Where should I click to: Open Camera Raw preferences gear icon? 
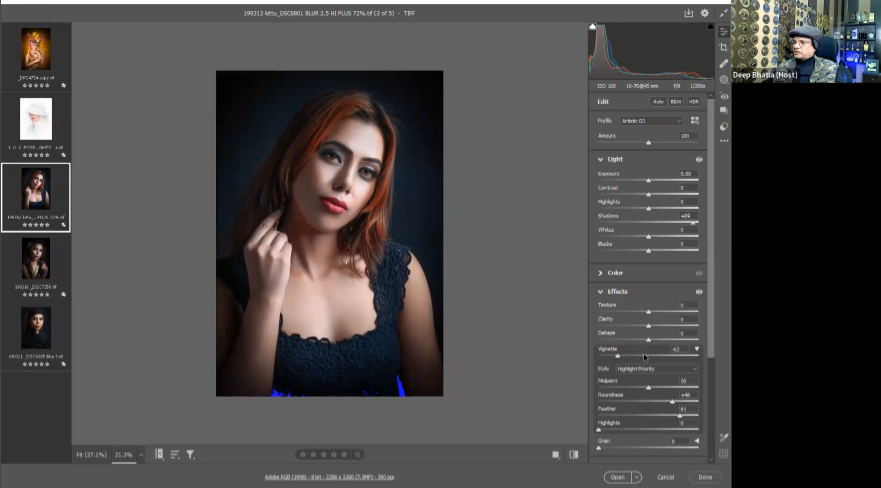point(704,13)
